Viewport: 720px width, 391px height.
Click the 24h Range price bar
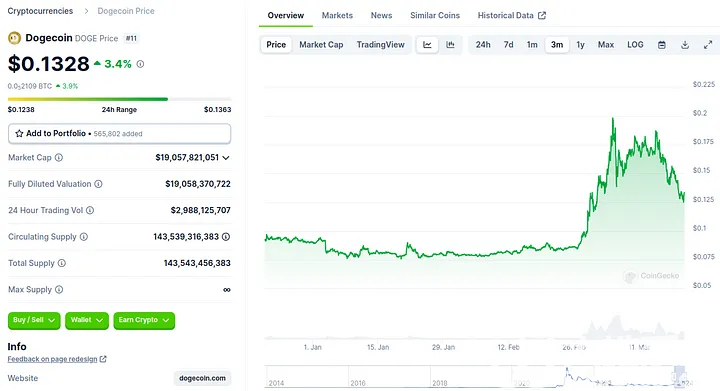pyautogui.click(x=119, y=99)
